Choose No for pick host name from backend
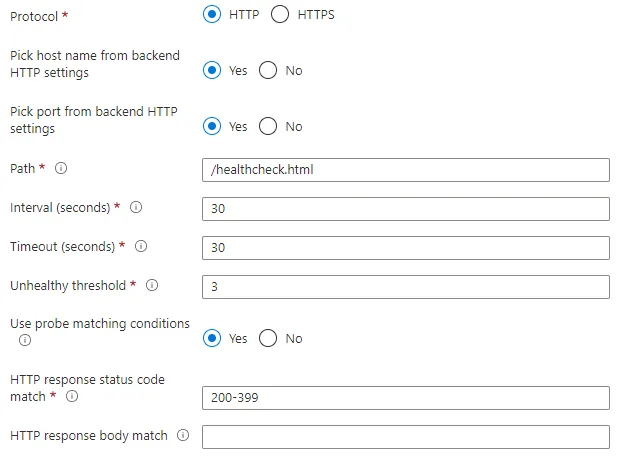 [268, 71]
